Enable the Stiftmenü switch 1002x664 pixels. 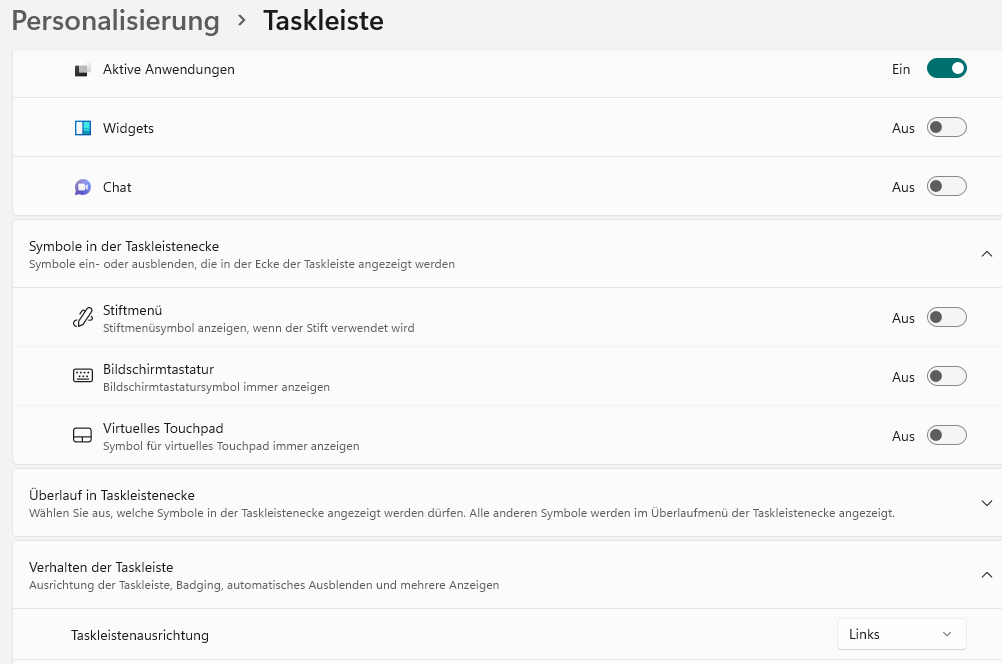point(946,317)
